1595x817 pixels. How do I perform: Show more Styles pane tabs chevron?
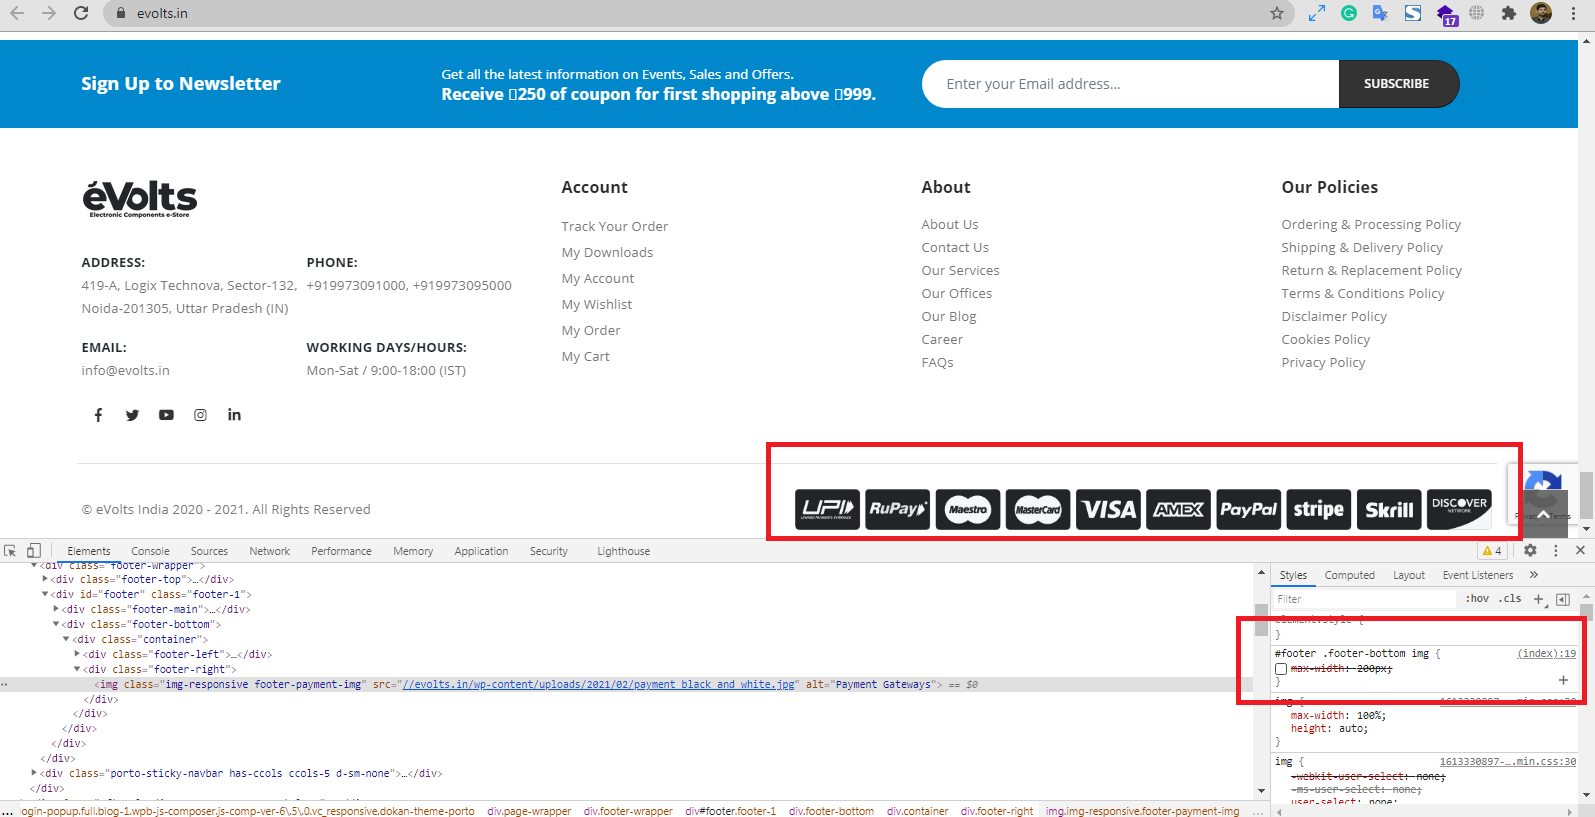tap(1534, 575)
